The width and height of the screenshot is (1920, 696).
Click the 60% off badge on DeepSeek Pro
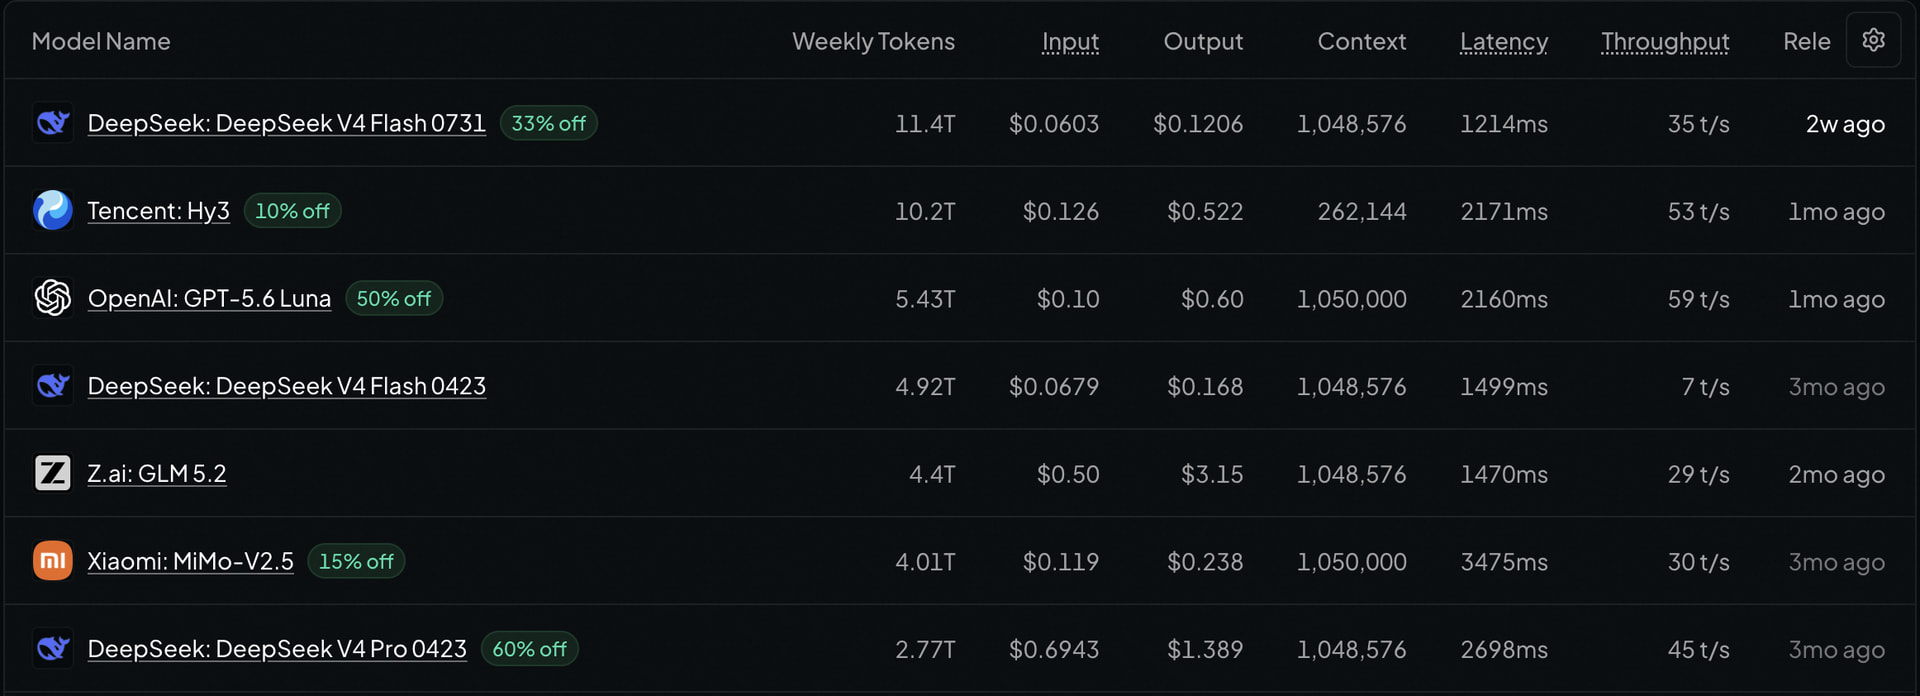529,649
